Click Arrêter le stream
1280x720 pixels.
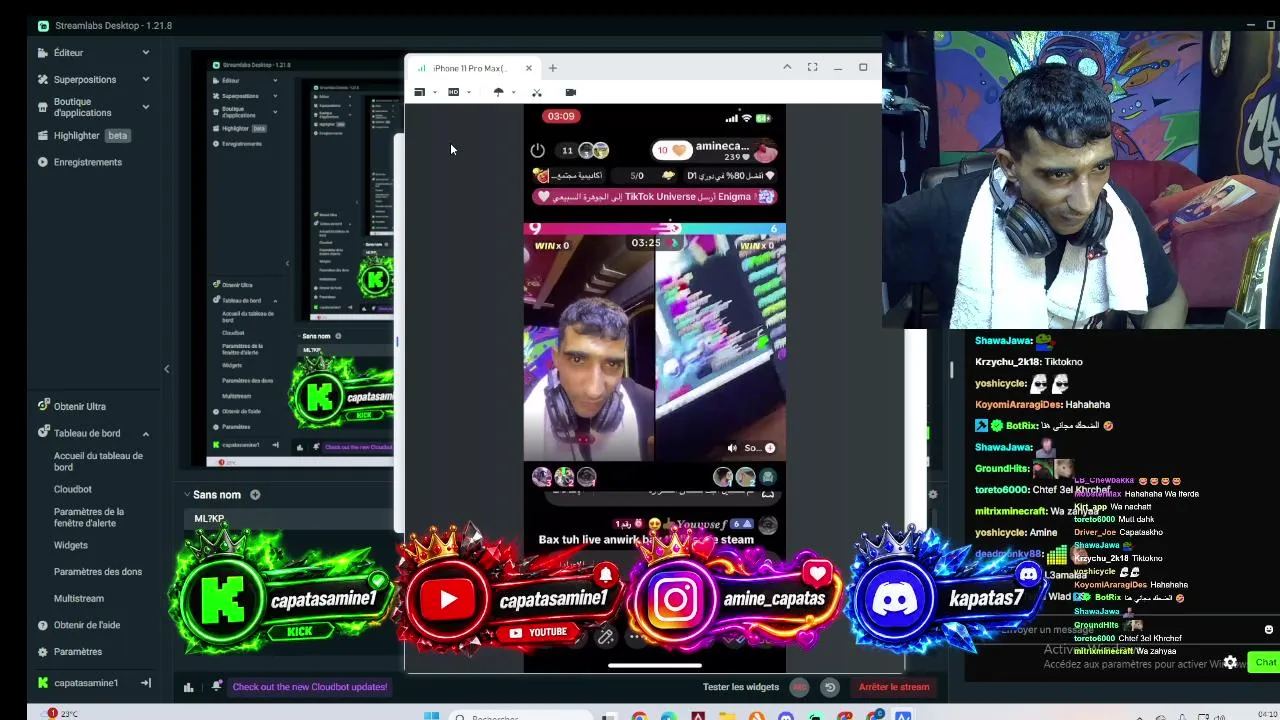tap(894, 687)
